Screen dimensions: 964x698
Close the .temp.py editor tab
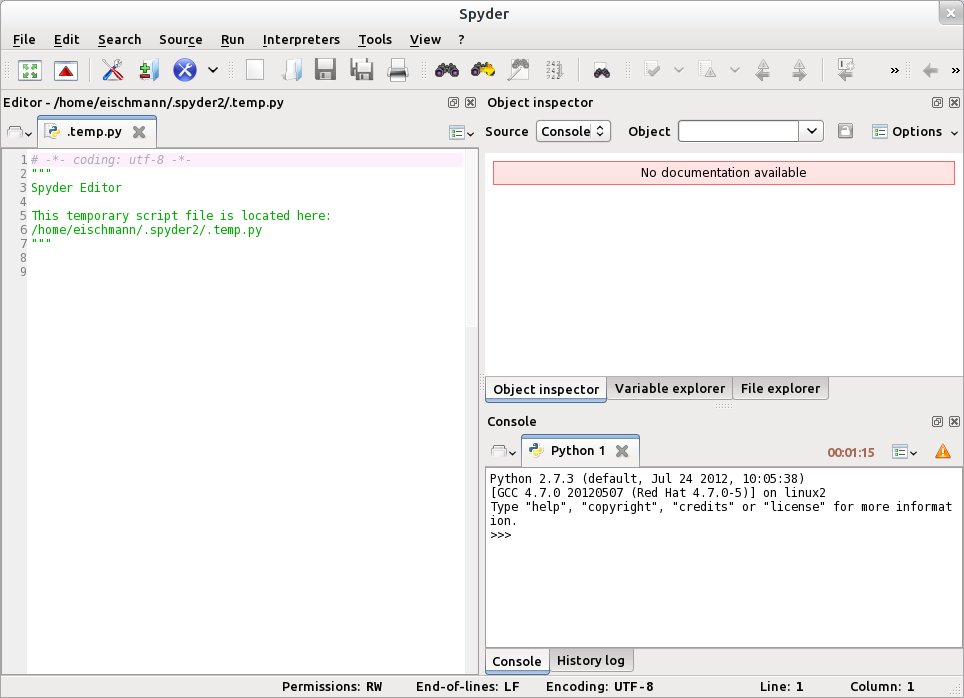point(139,132)
